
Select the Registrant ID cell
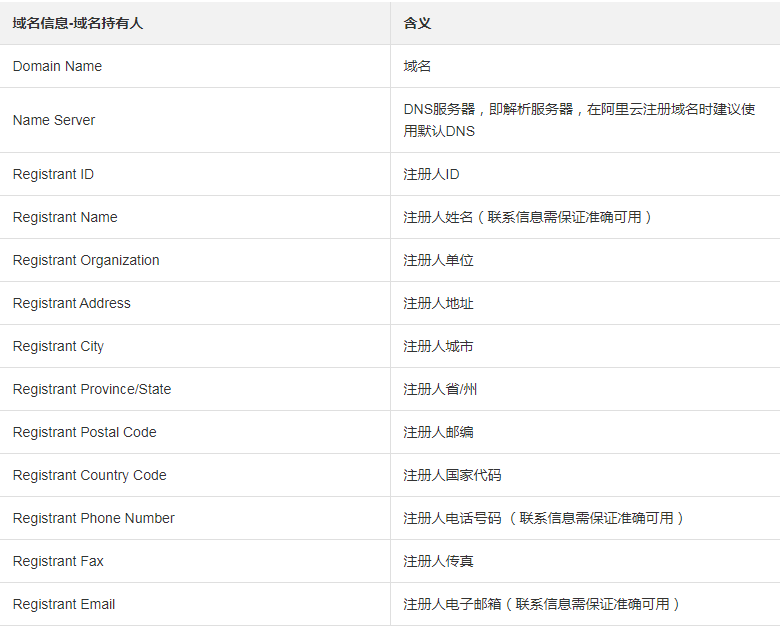click(53, 174)
